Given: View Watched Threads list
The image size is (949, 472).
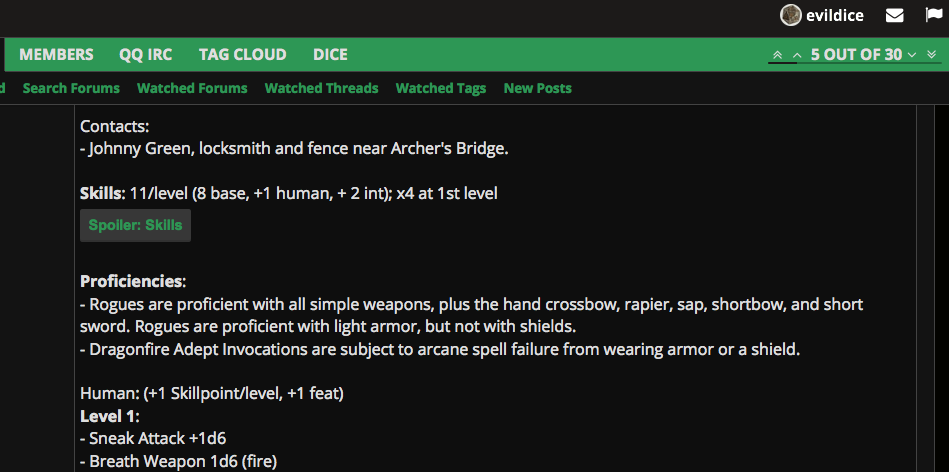Looking at the screenshot, I should tap(321, 88).
